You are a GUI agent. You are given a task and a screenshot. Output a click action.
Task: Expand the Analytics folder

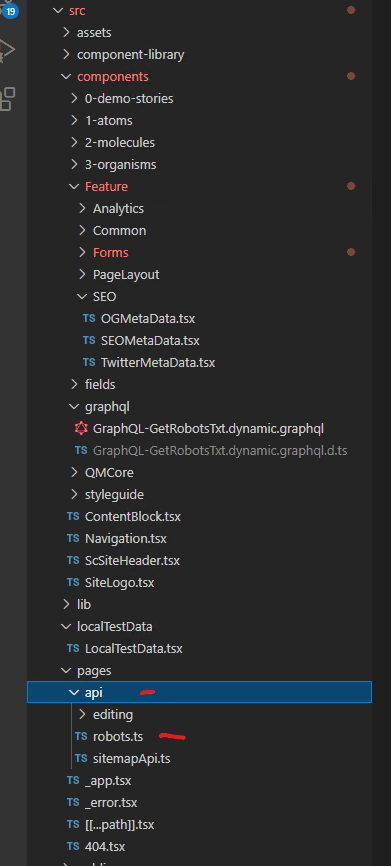coord(82,209)
